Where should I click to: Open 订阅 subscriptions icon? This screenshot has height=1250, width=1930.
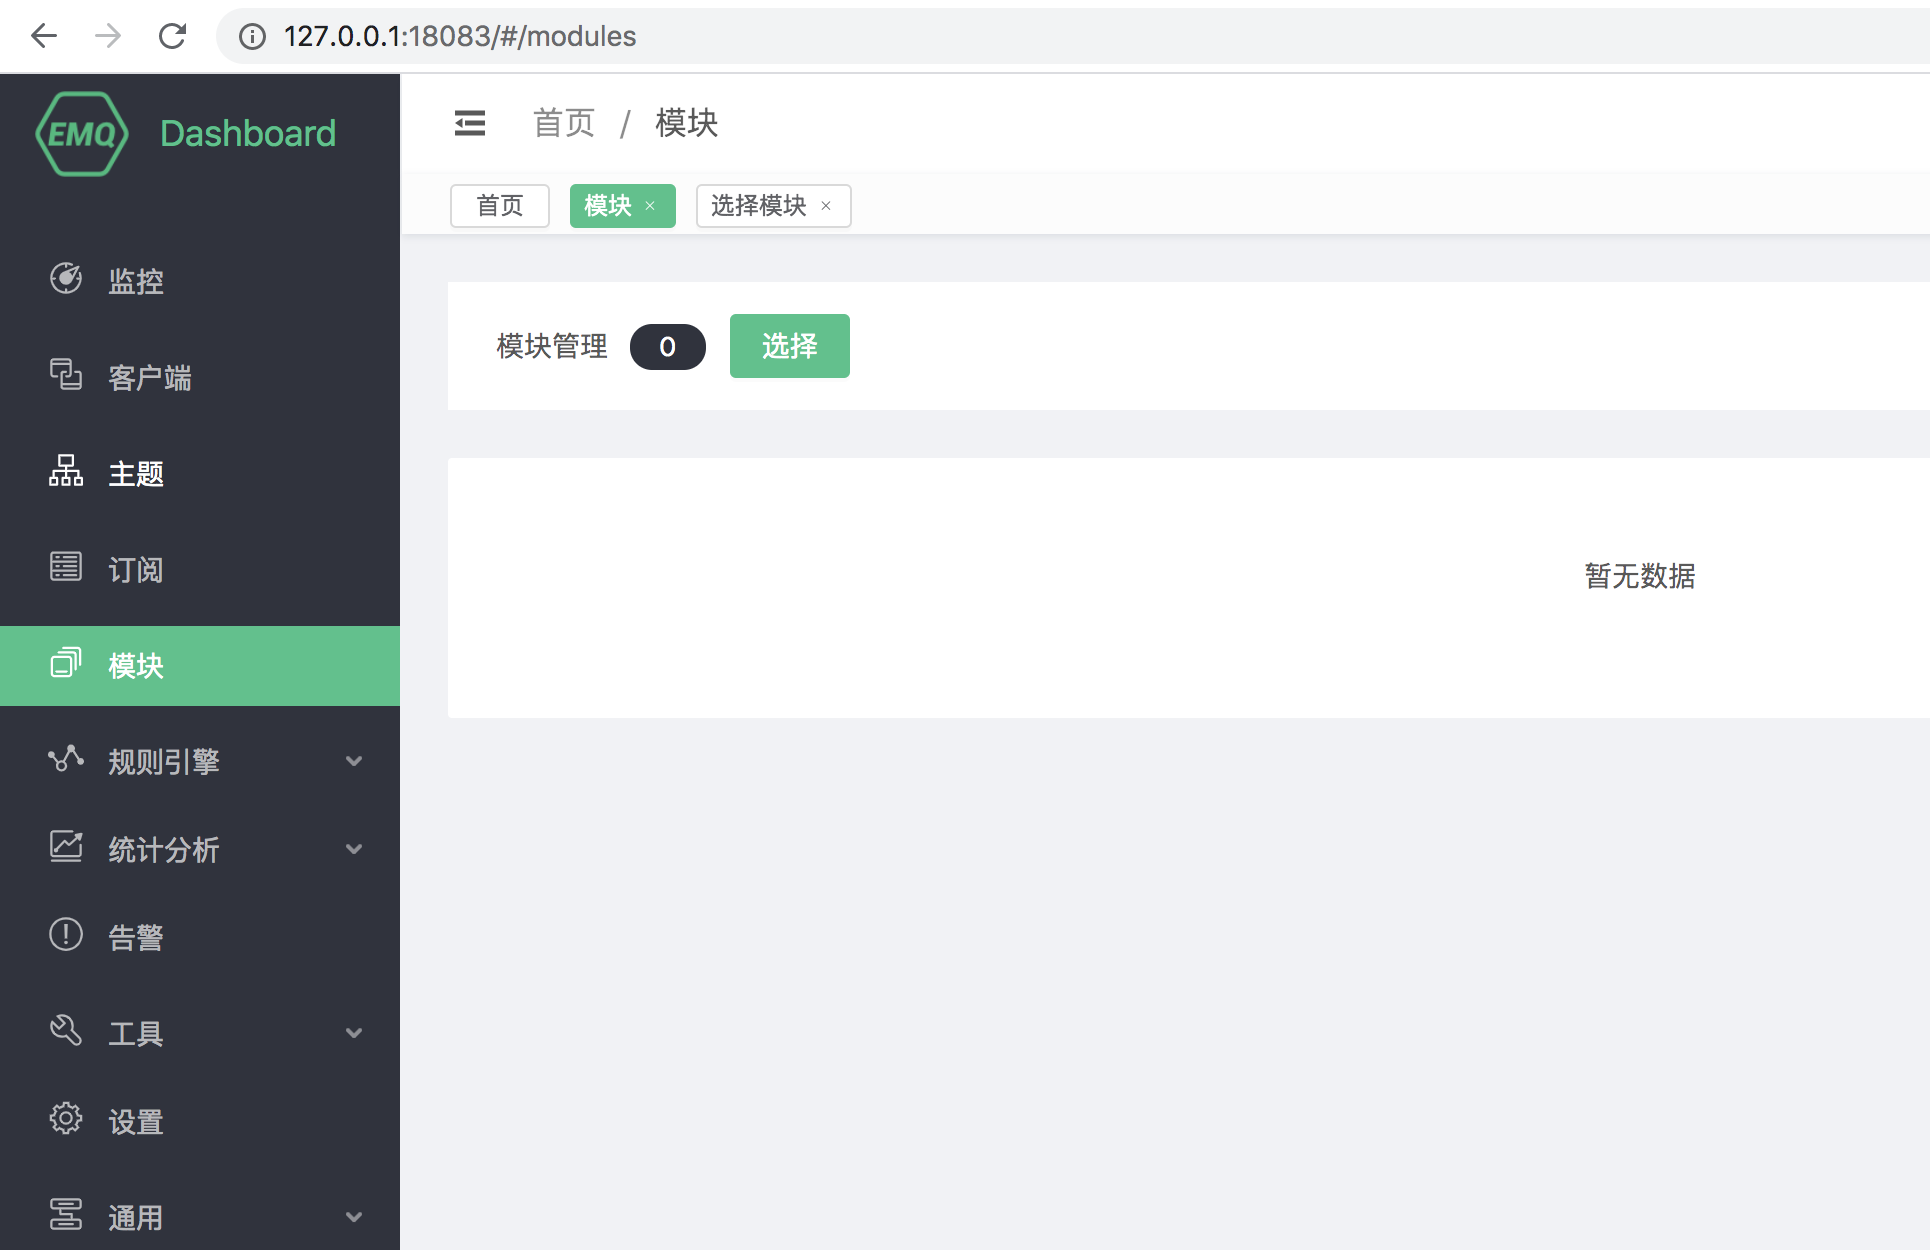[x=66, y=567]
